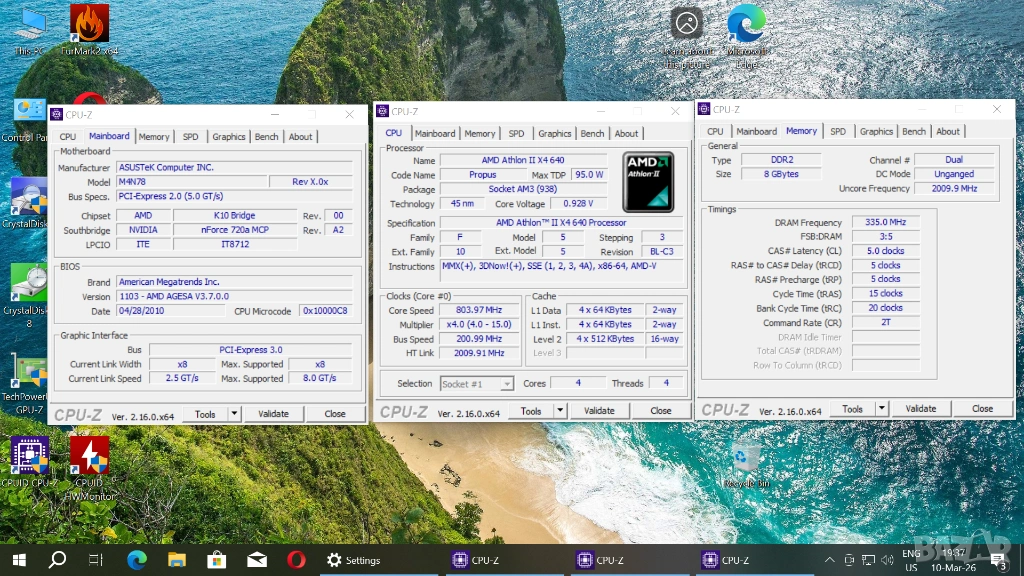The image size is (1024, 576).
Task: Switch to the SPD tab in Mainboard window
Action: pyautogui.click(x=190, y=137)
